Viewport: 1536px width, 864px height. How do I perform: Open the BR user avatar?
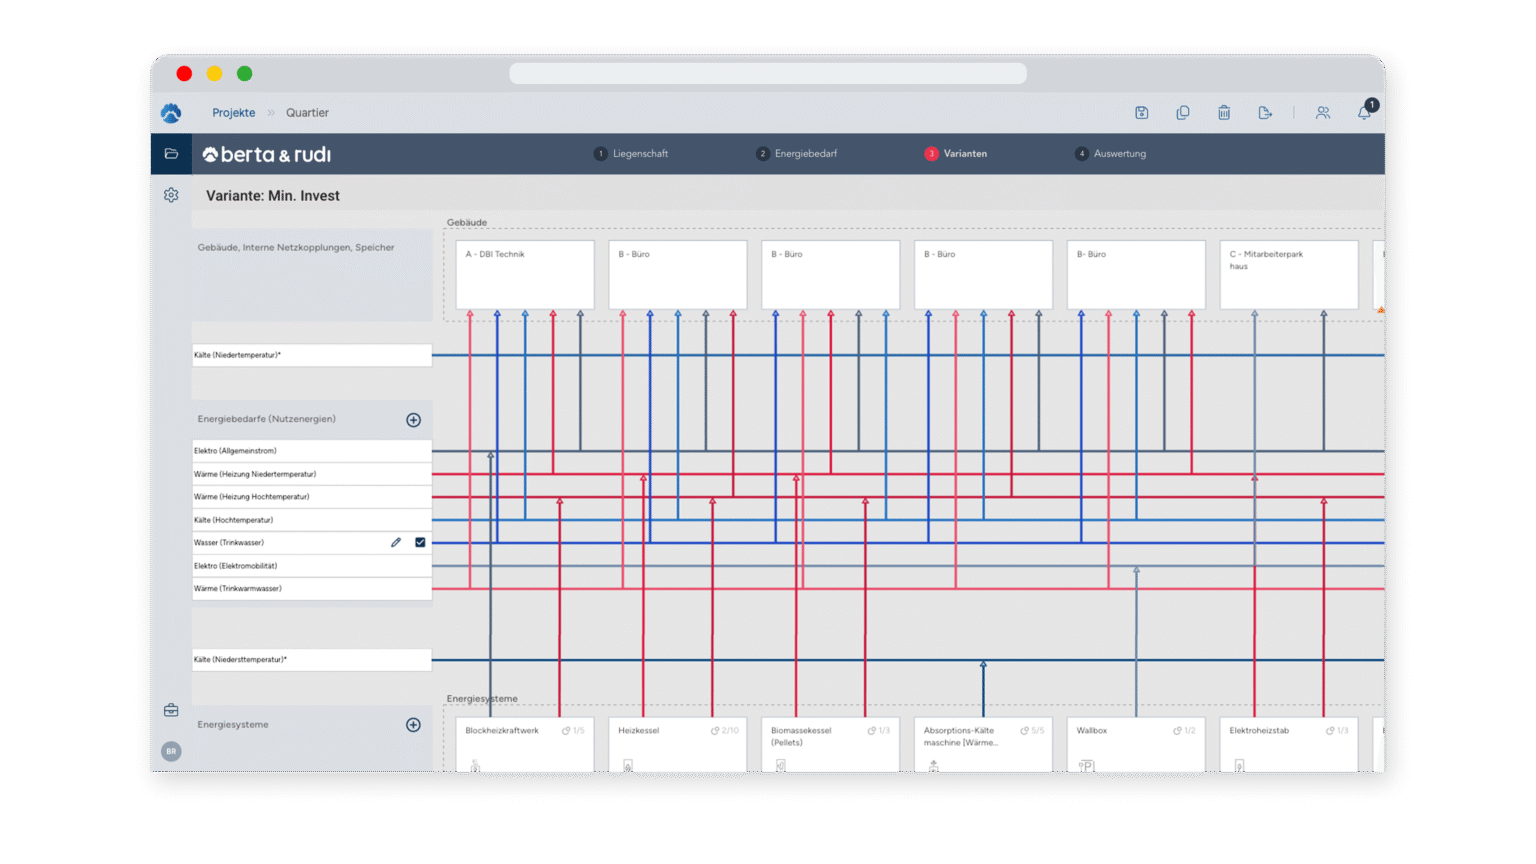click(x=171, y=751)
